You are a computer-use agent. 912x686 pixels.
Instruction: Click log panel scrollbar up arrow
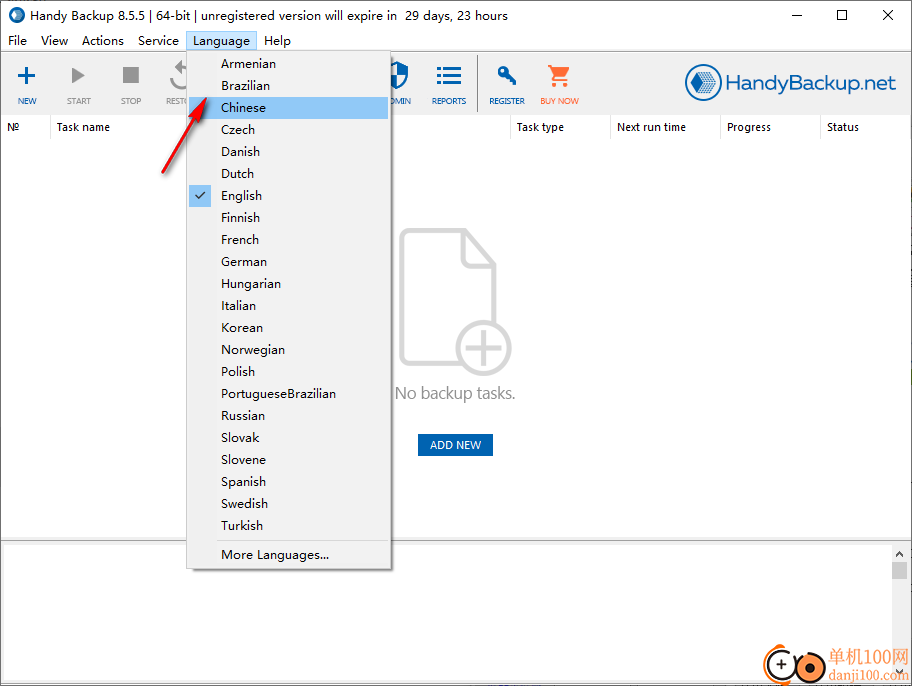[899, 554]
